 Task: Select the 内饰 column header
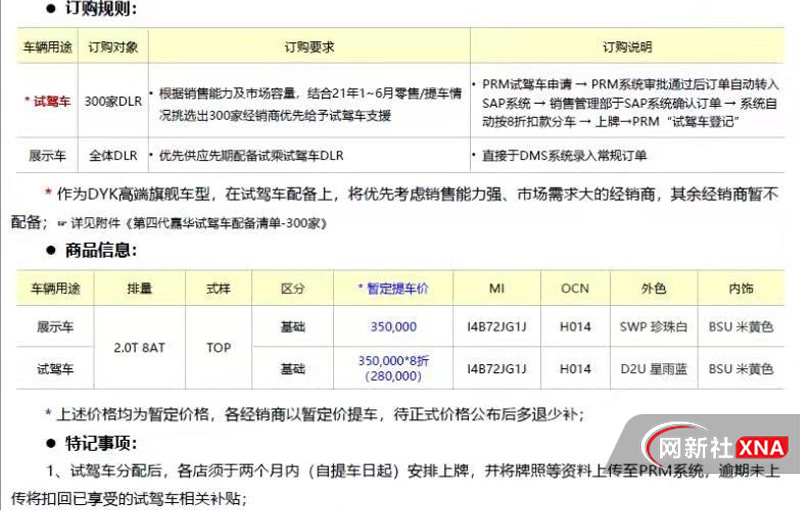[x=741, y=289]
